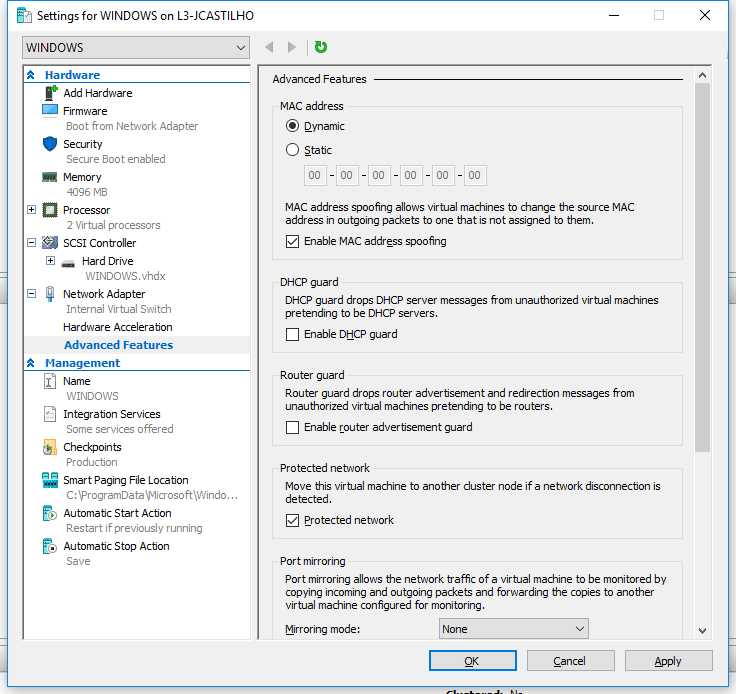
Task: Click the Memory chip icon
Action: pyautogui.click(x=50, y=177)
